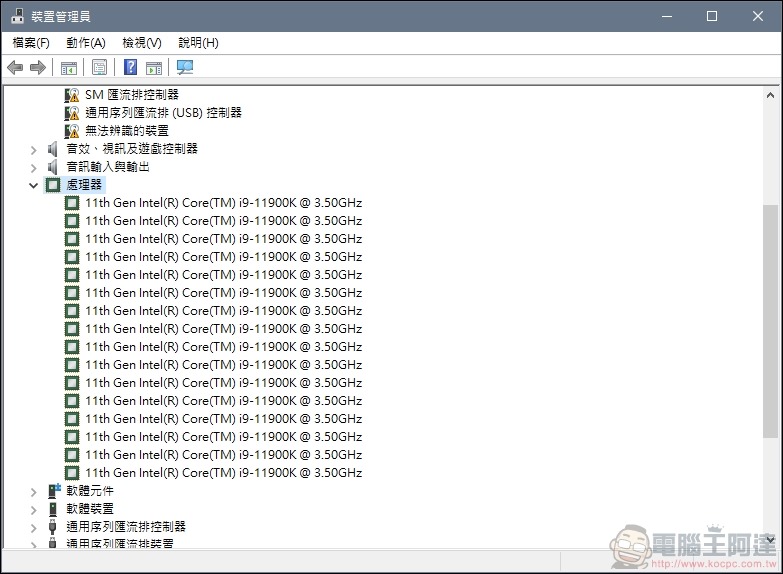Click the blue Help question mark icon

(130, 67)
